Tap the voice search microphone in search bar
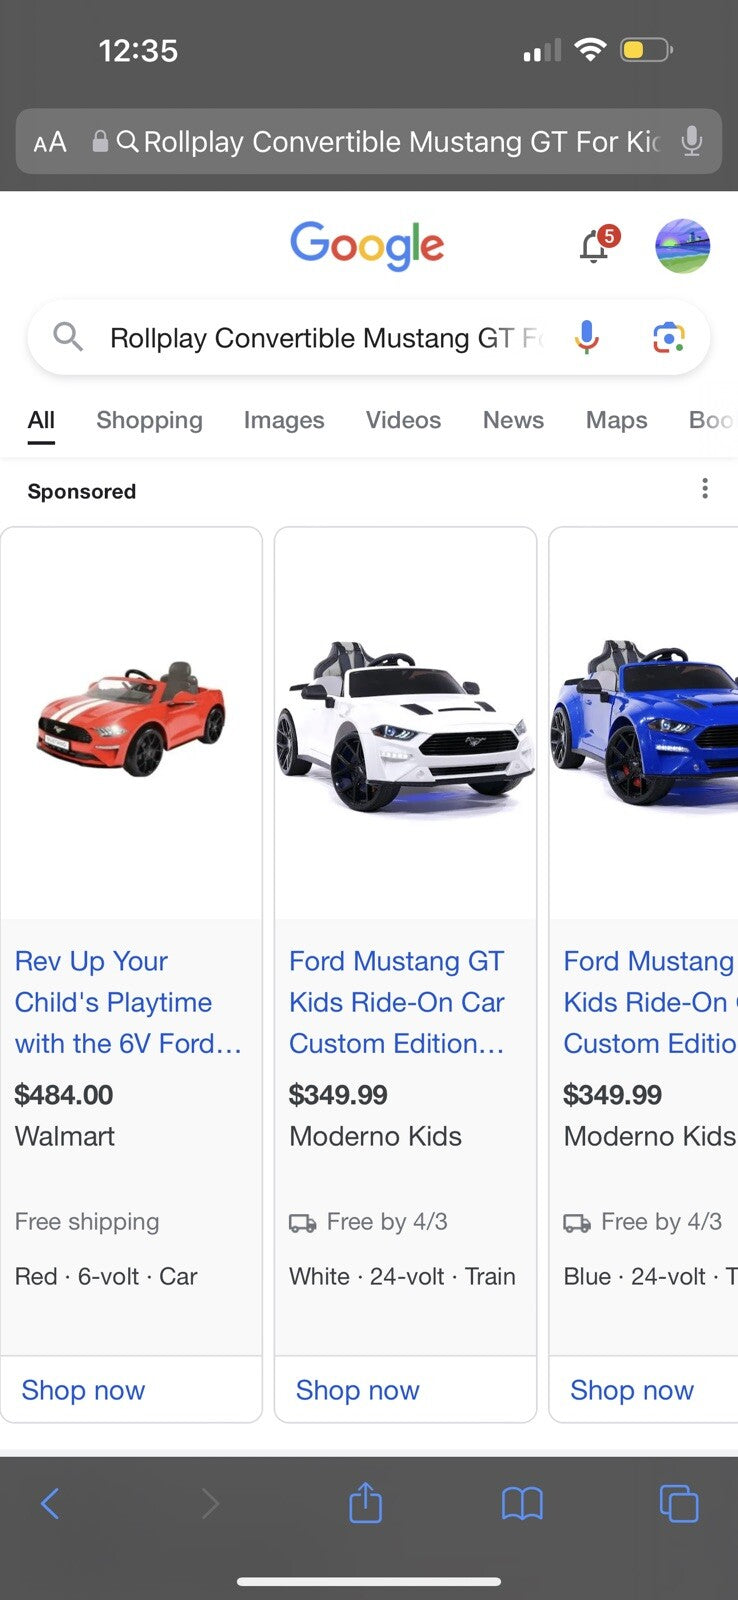The width and height of the screenshot is (738, 1600). click(x=587, y=337)
